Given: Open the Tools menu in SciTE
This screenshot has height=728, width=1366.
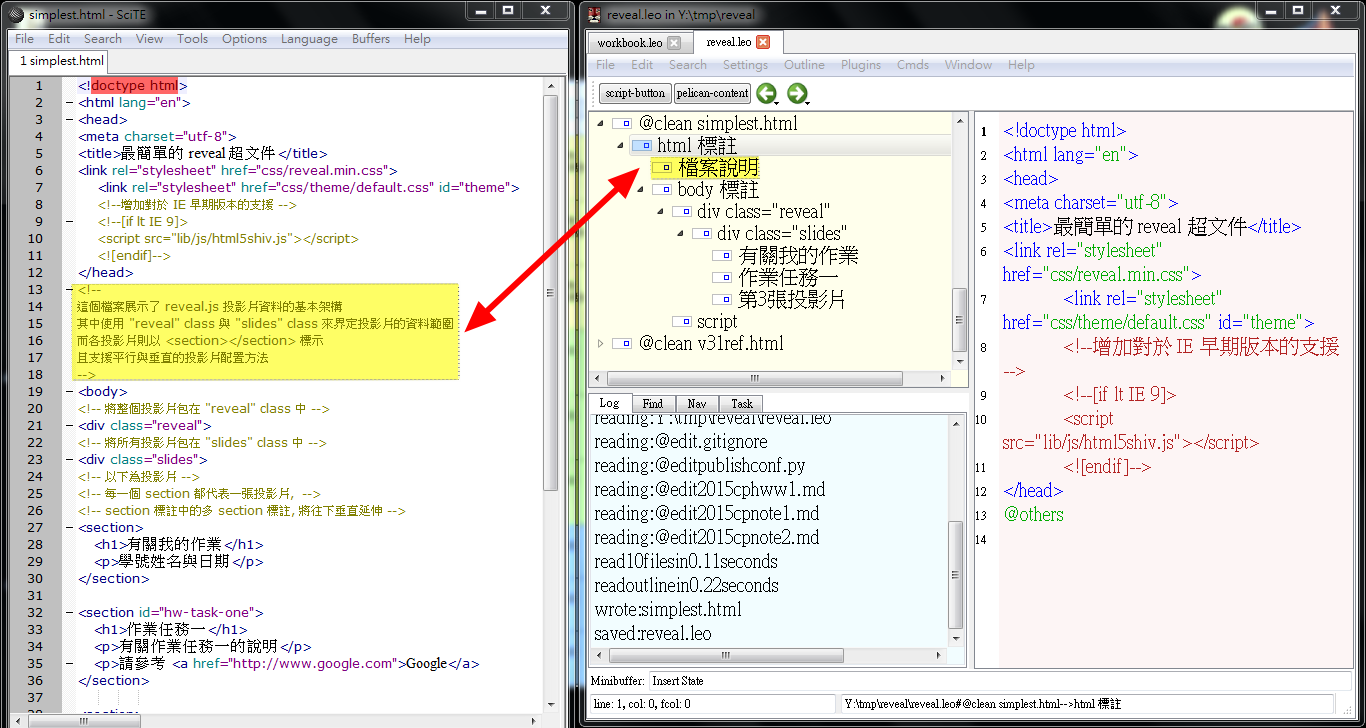Looking at the screenshot, I should (192, 39).
